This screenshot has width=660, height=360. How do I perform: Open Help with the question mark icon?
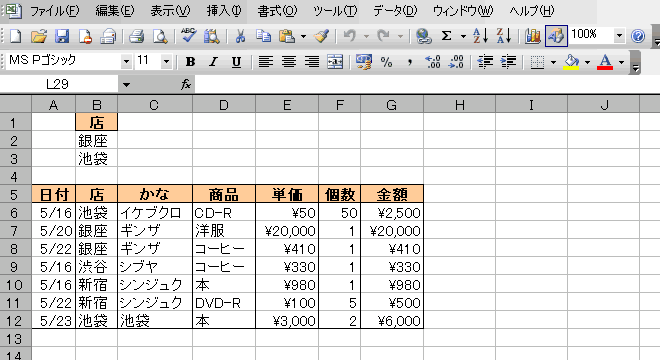638,36
